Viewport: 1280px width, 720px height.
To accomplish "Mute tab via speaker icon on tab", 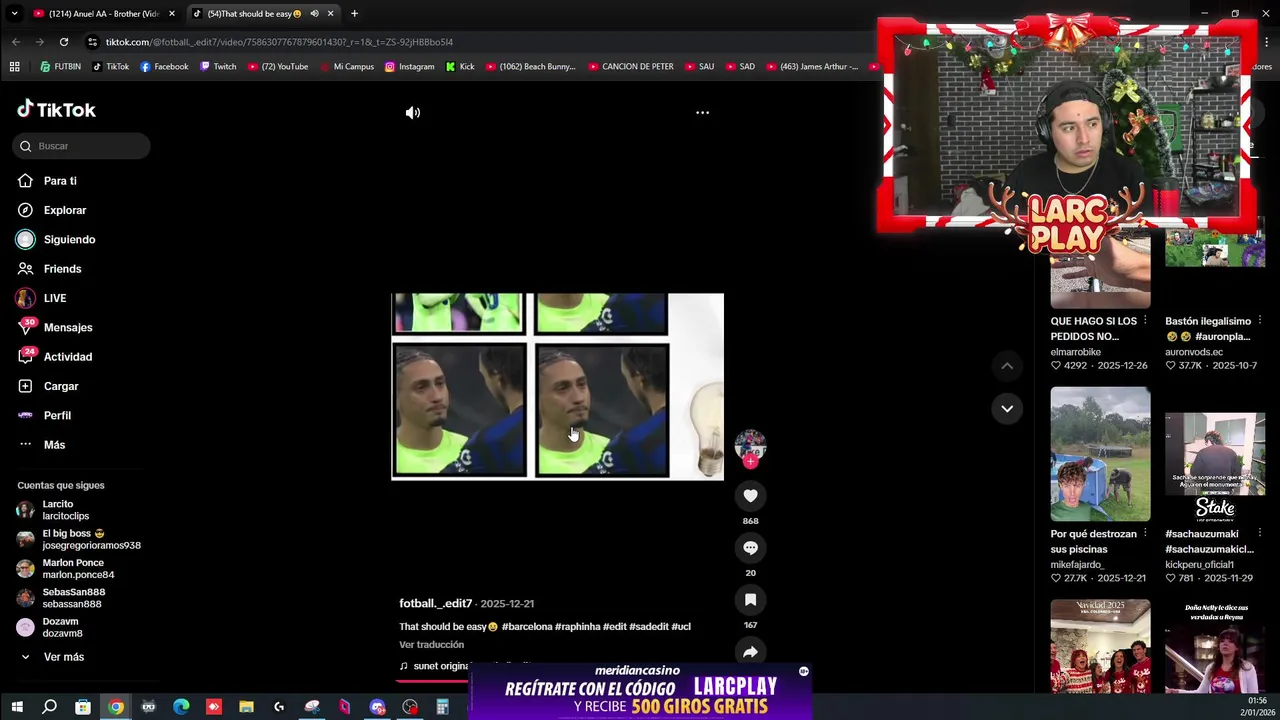I will (314, 14).
